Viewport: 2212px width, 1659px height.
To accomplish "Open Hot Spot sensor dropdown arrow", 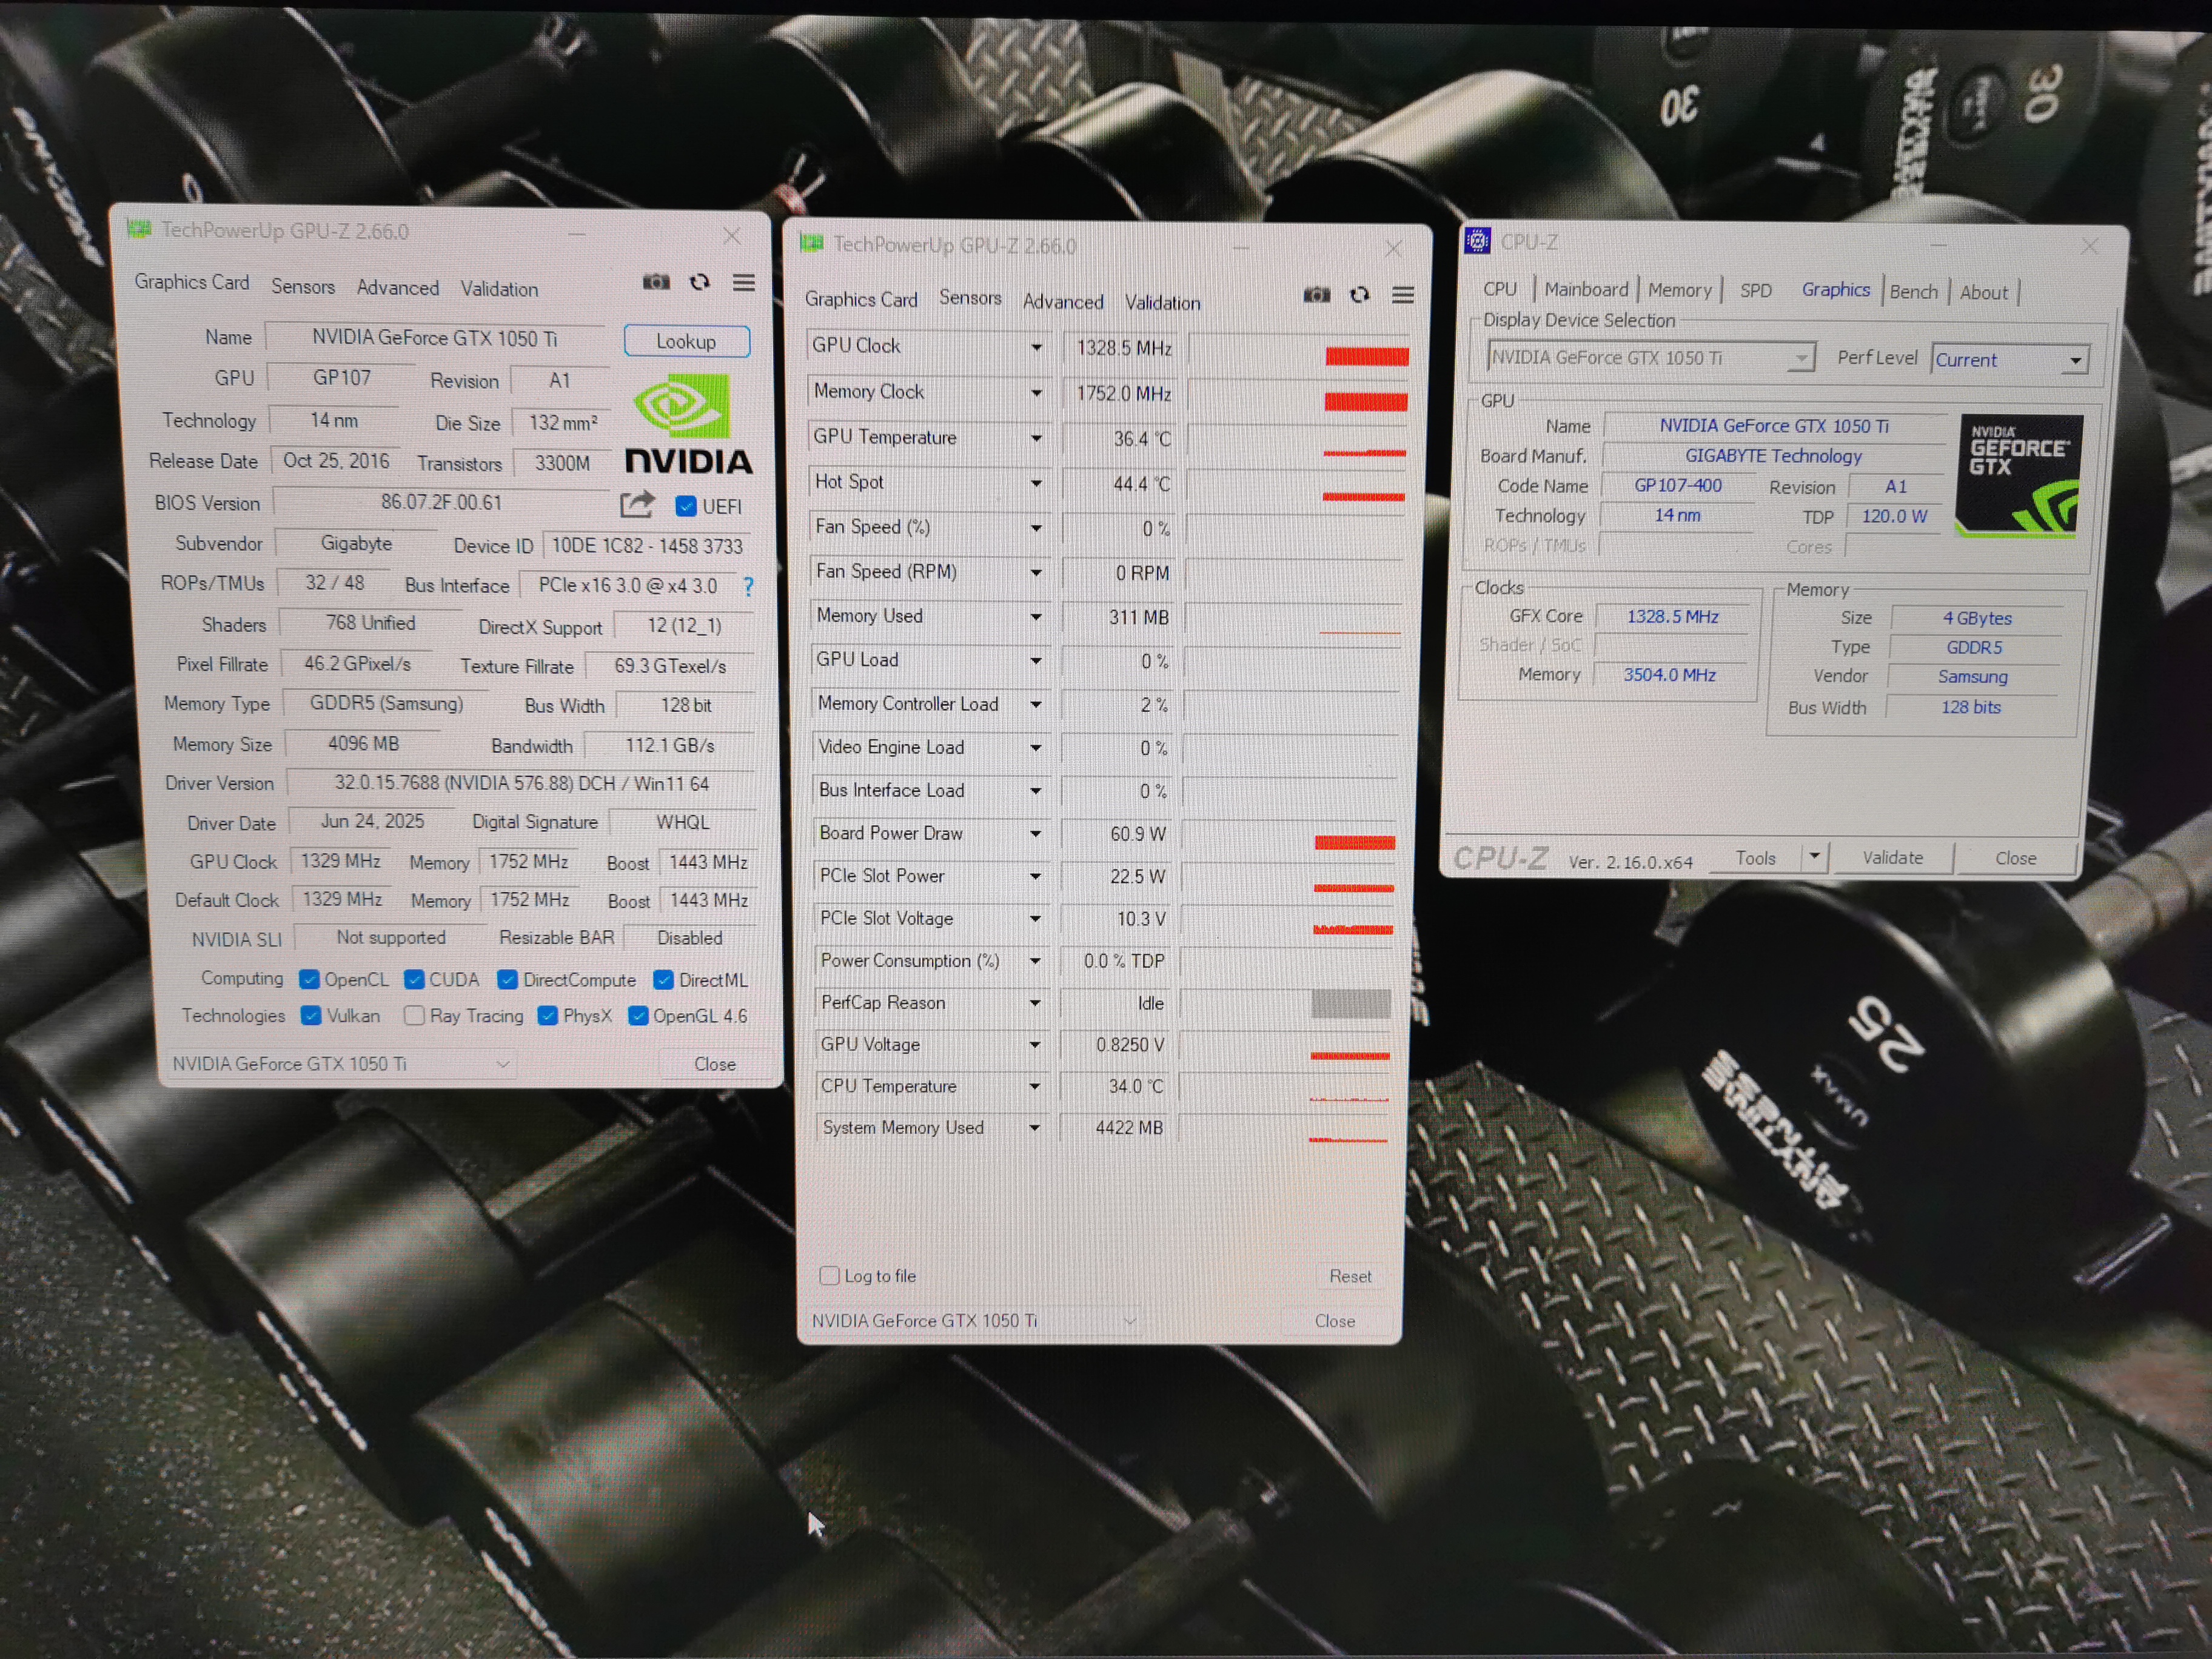I will [1036, 483].
